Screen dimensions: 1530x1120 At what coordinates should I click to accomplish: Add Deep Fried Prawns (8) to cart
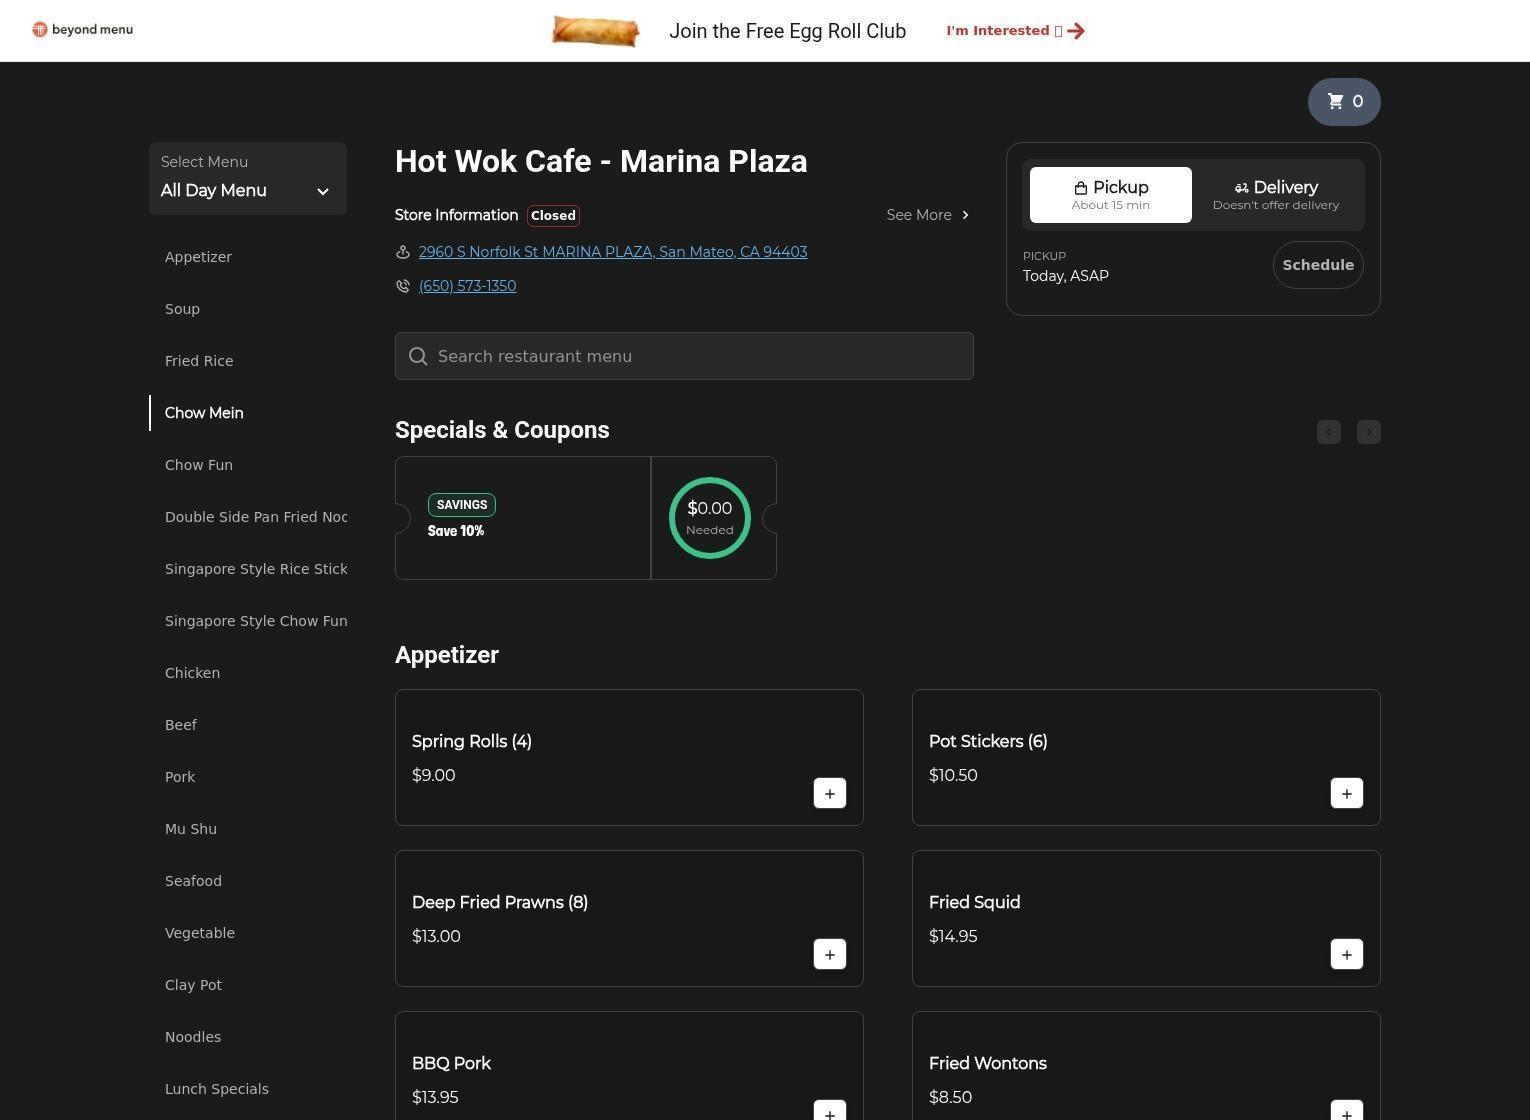pos(829,955)
